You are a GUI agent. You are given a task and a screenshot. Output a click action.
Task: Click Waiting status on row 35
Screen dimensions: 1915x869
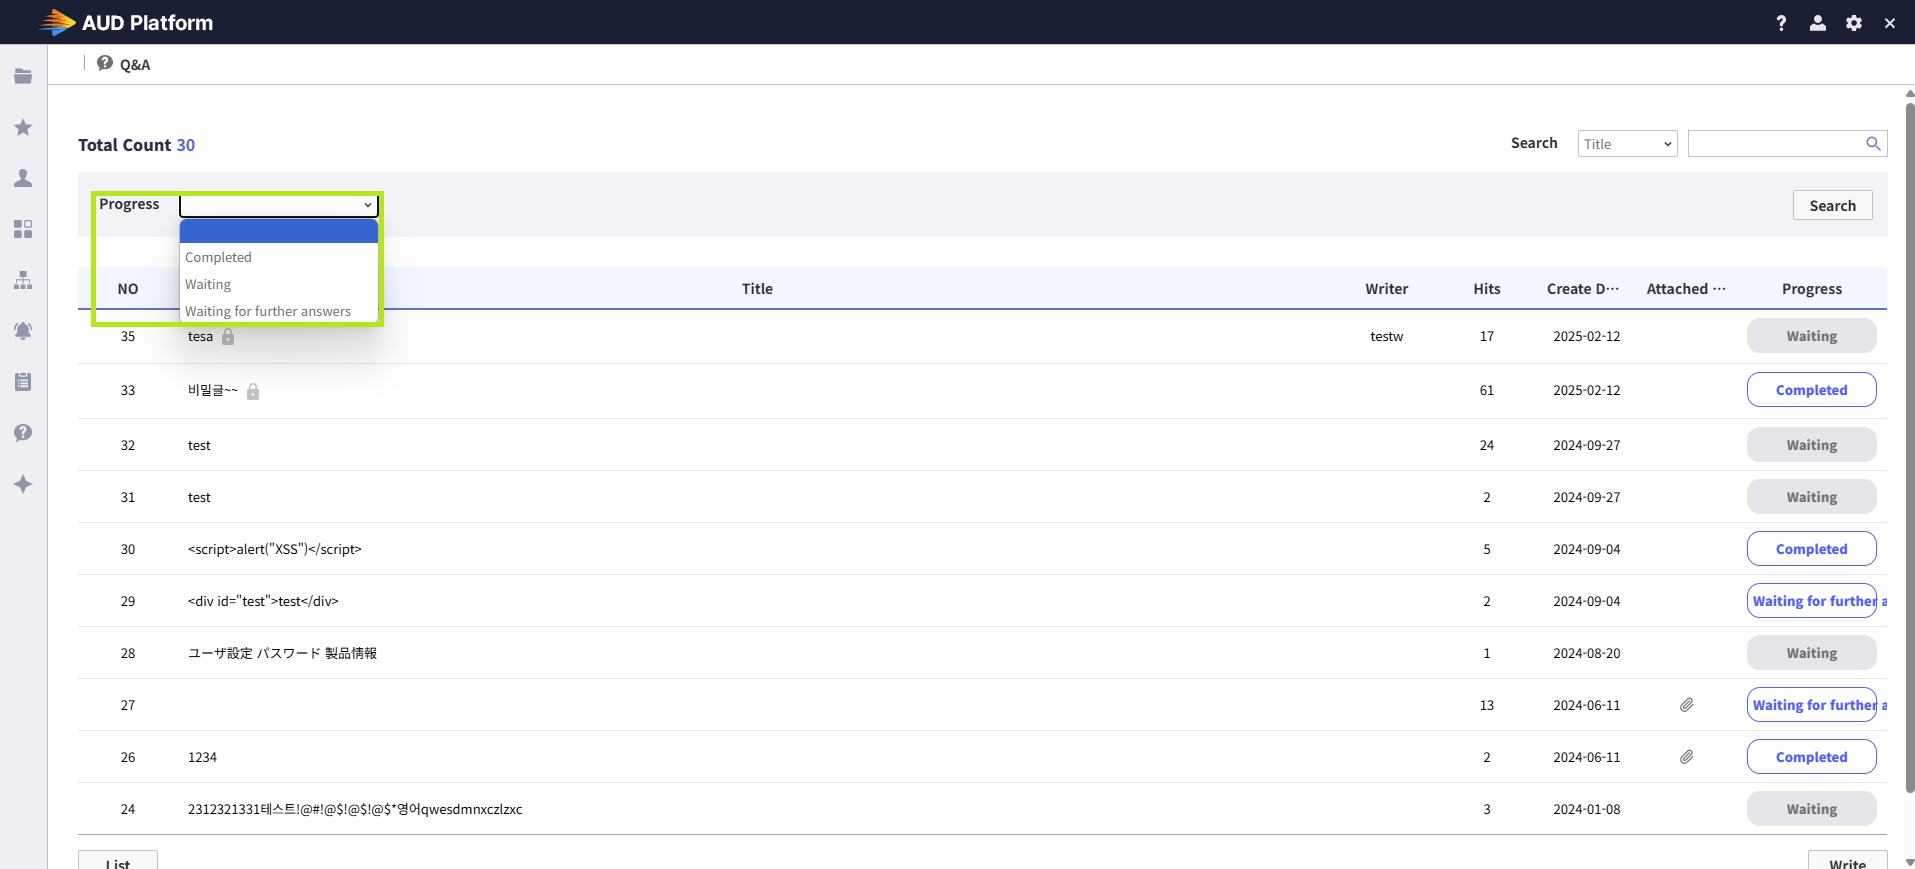(1811, 336)
